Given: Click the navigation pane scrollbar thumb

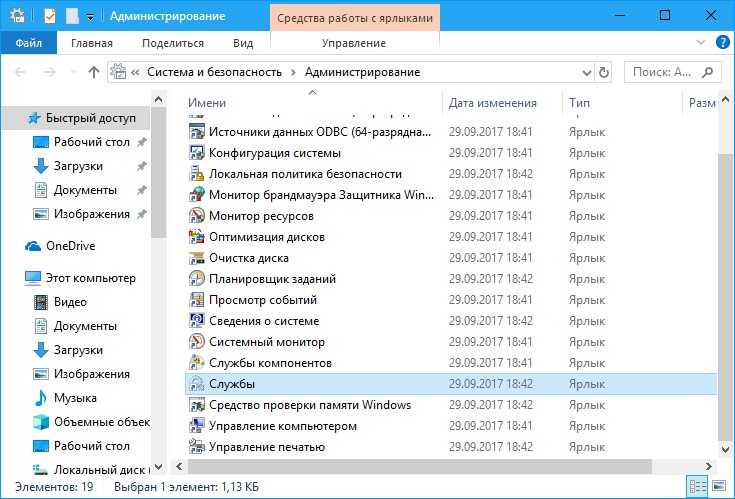Looking at the screenshot, I should (158, 172).
